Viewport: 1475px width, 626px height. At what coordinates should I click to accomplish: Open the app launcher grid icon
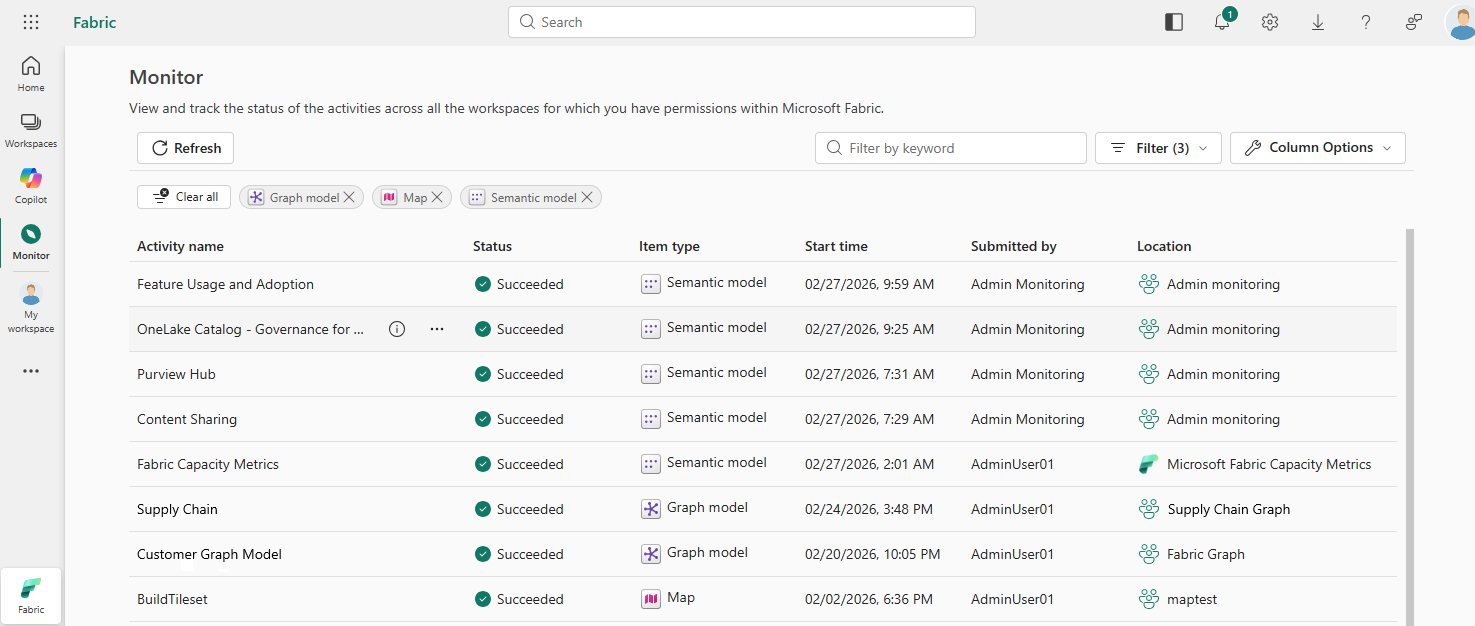31,22
